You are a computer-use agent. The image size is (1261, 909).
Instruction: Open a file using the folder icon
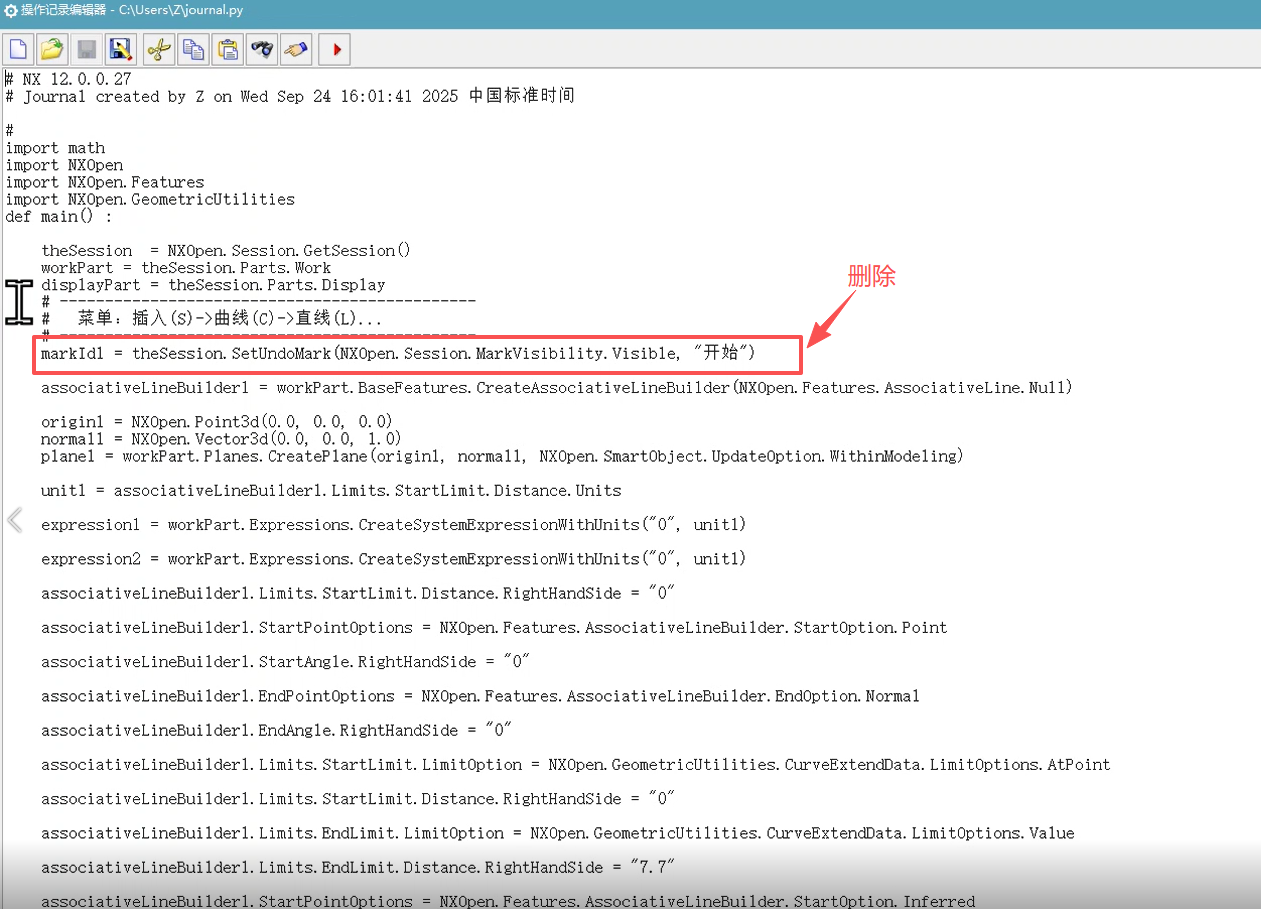click(x=52, y=48)
